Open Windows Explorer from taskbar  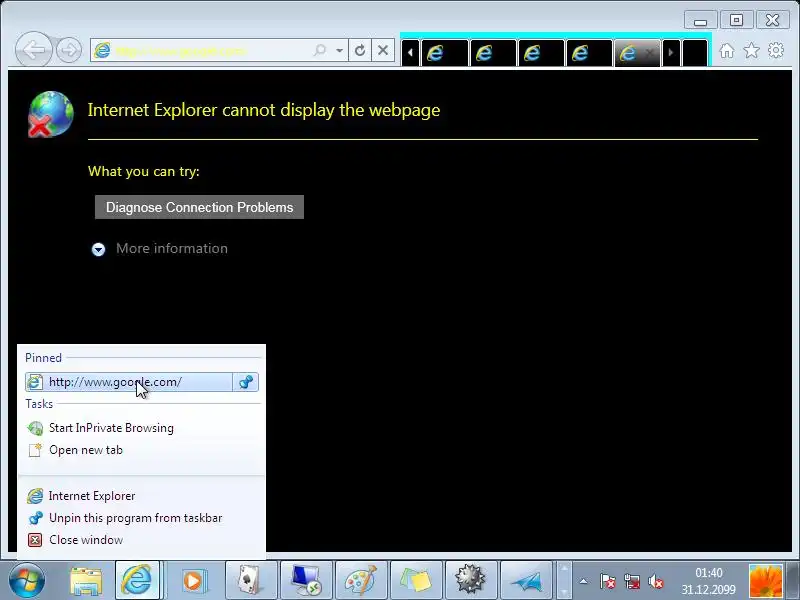[86, 581]
